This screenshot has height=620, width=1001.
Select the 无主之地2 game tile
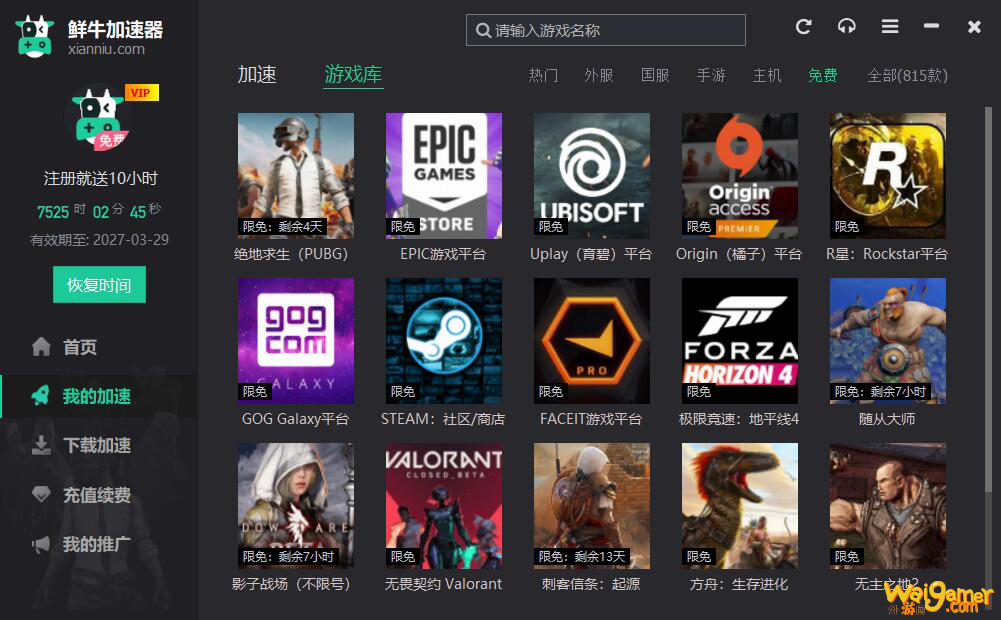tap(888, 506)
